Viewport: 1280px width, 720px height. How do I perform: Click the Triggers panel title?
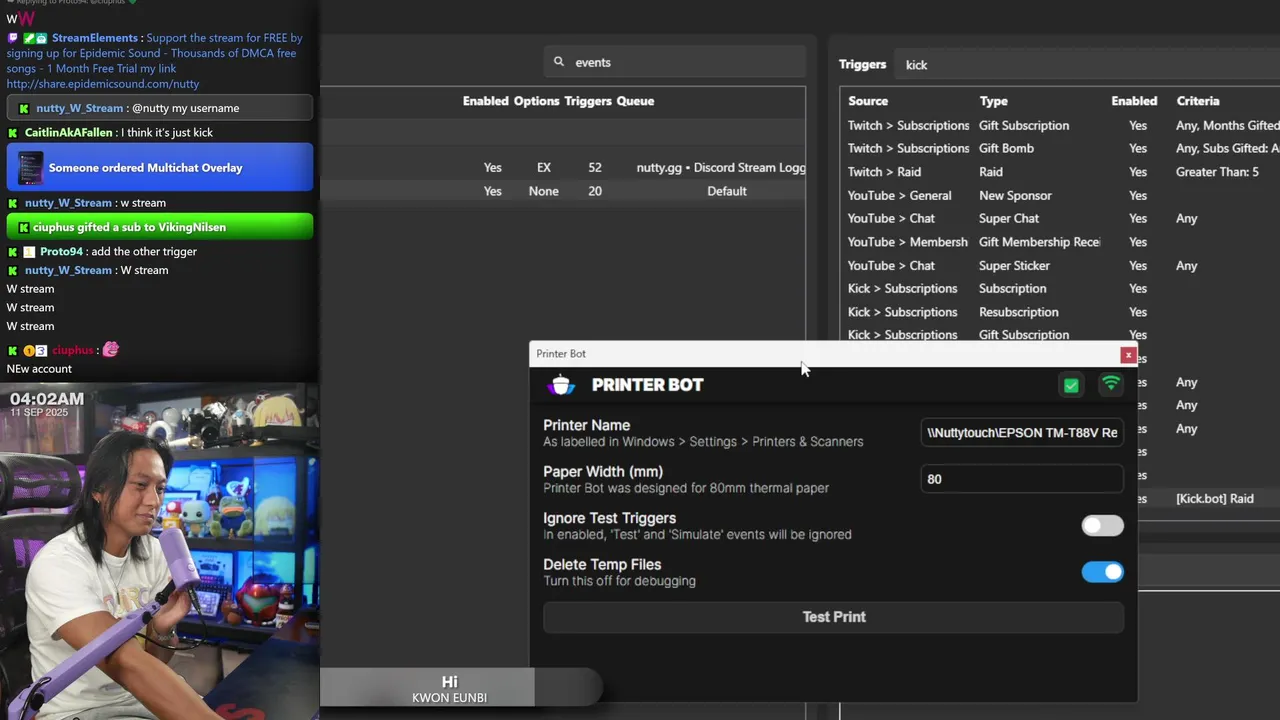(x=862, y=64)
